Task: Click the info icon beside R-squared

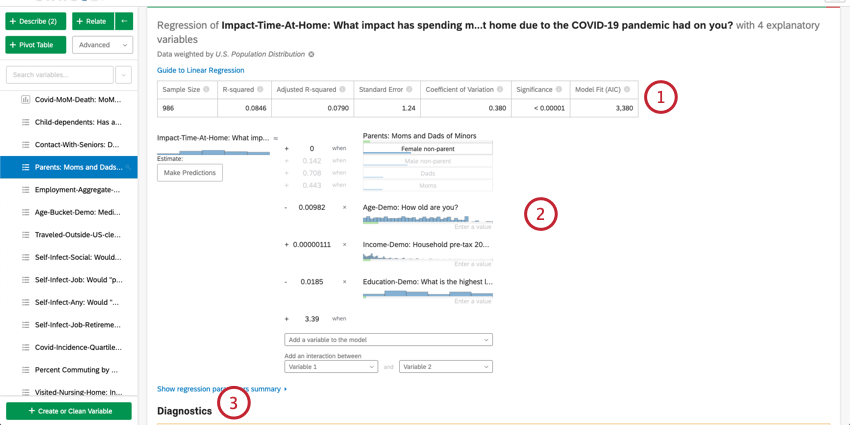Action: (260, 89)
